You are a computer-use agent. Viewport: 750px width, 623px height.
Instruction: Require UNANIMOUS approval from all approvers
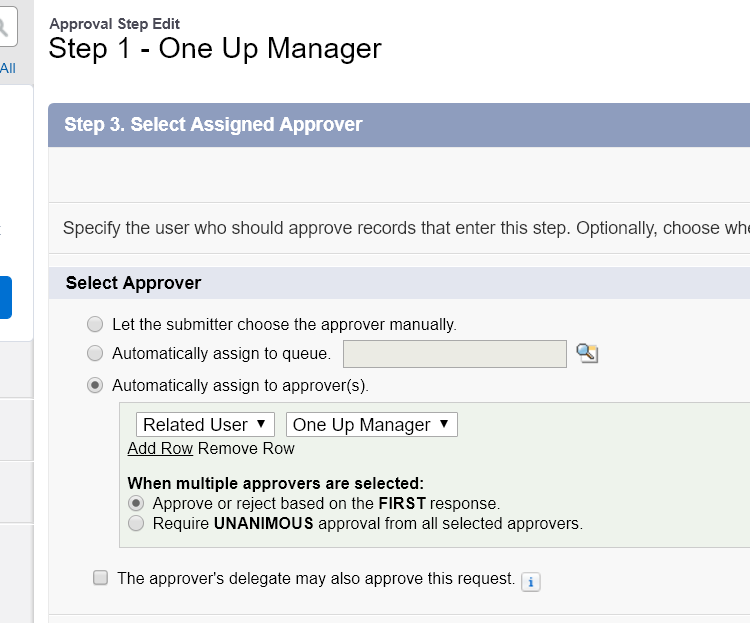(135, 523)
